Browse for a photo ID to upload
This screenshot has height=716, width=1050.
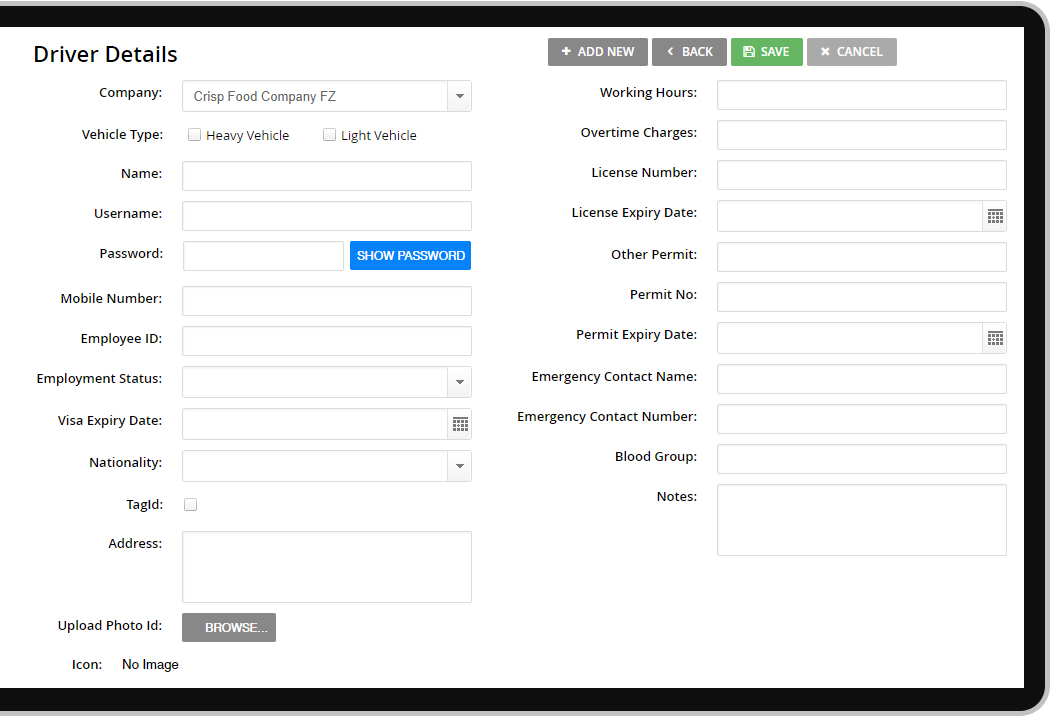point(229,628)
